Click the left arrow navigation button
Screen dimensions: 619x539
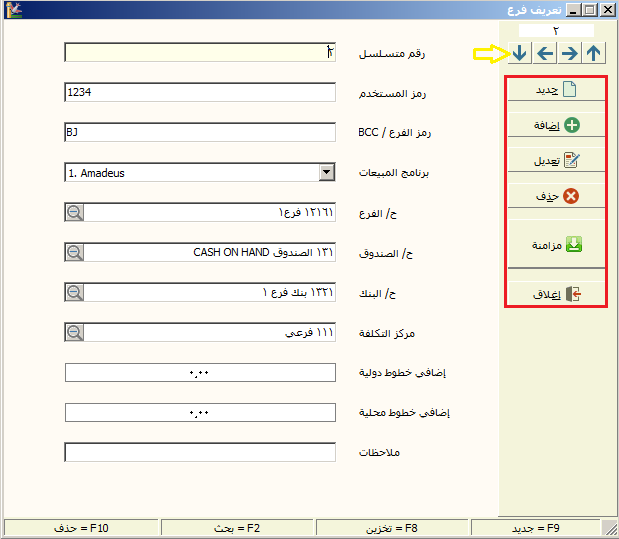544,53
